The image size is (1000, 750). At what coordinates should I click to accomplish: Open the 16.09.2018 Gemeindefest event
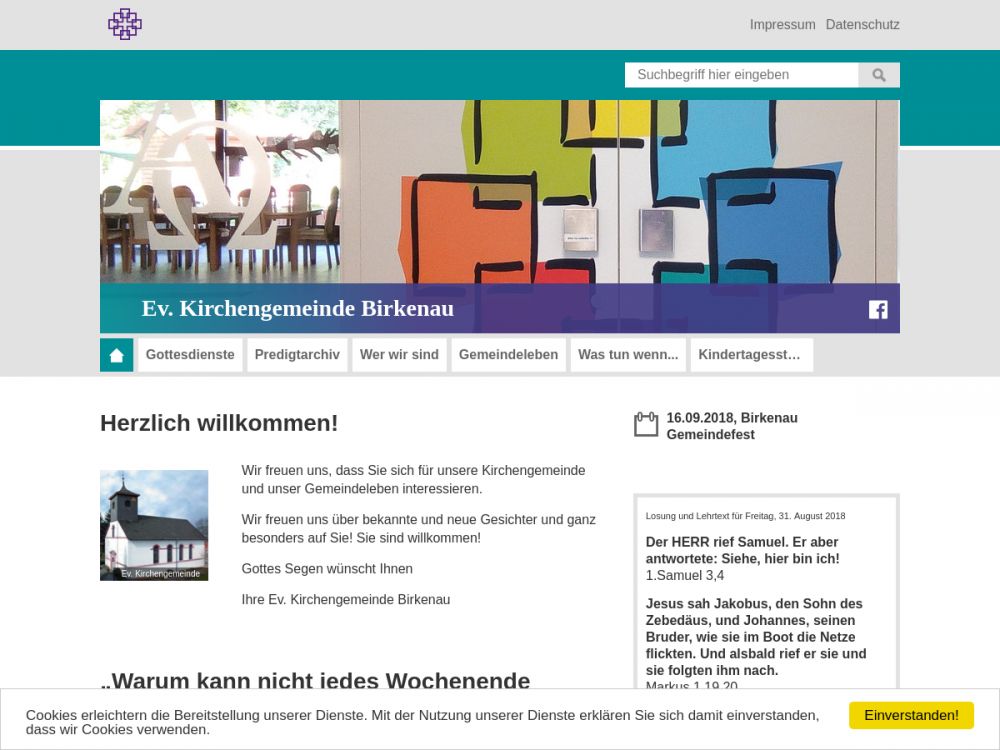[x=732, y=426]
